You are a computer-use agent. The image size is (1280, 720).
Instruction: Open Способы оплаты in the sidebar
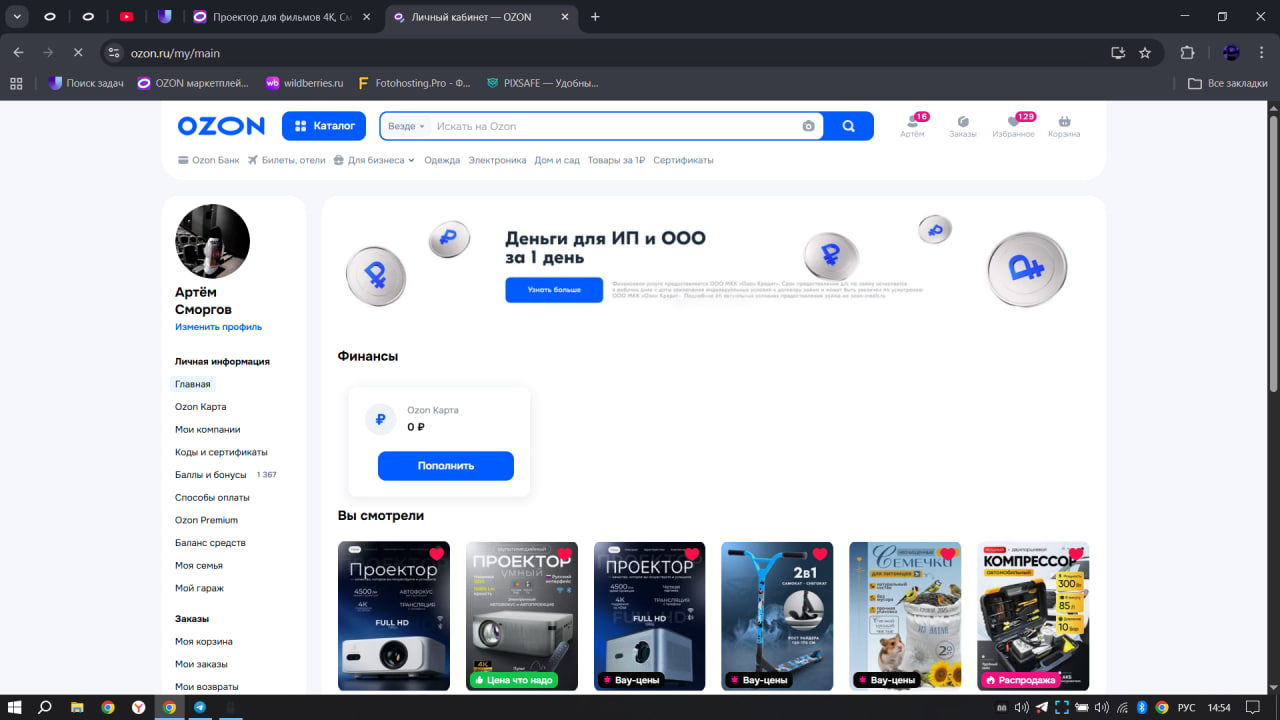tap(212, 497)
